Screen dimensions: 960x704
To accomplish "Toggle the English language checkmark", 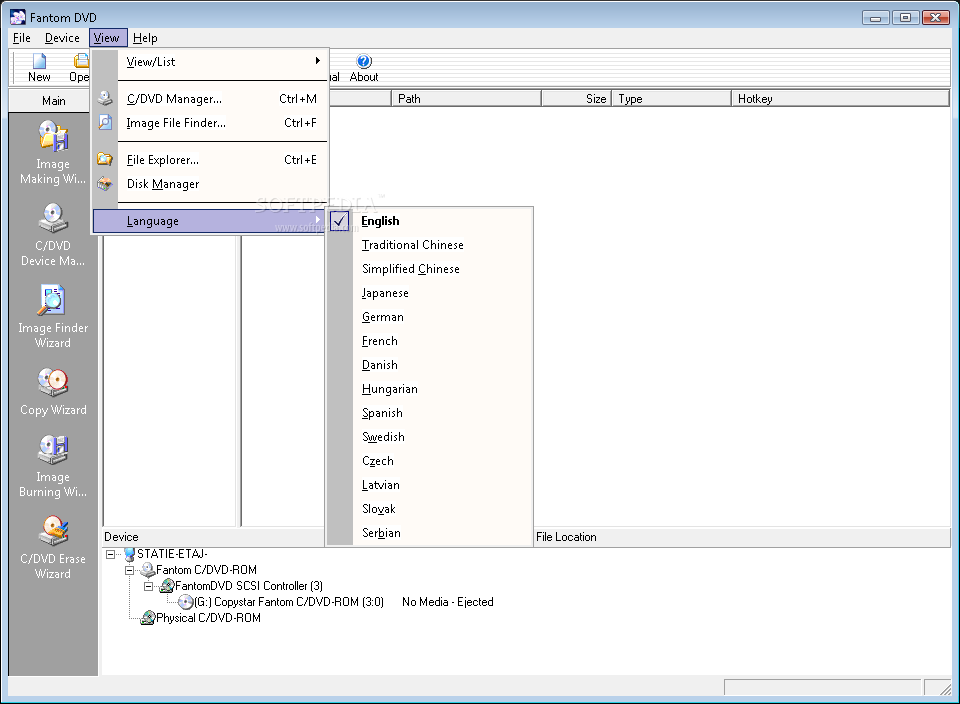I will tap(340, 220).
